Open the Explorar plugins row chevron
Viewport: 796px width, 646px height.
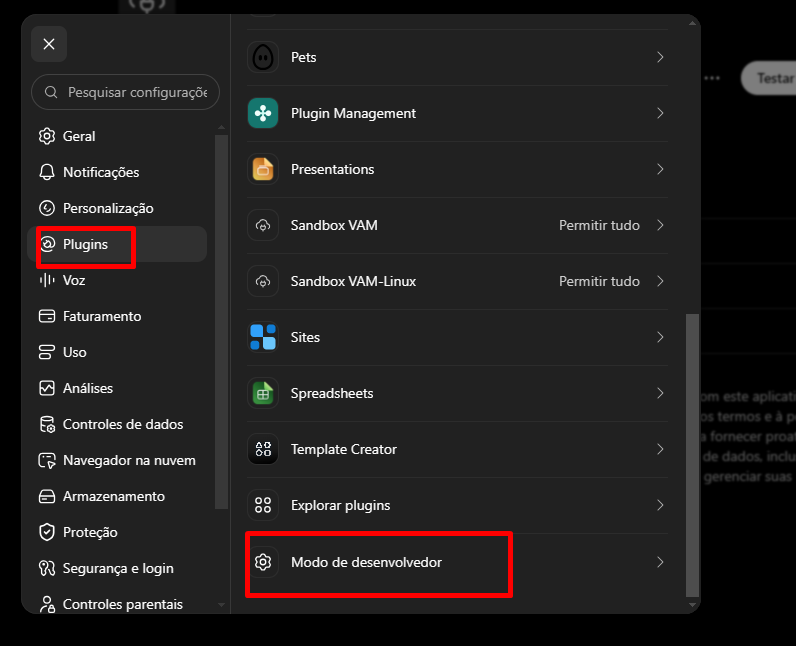click(660, 505)
